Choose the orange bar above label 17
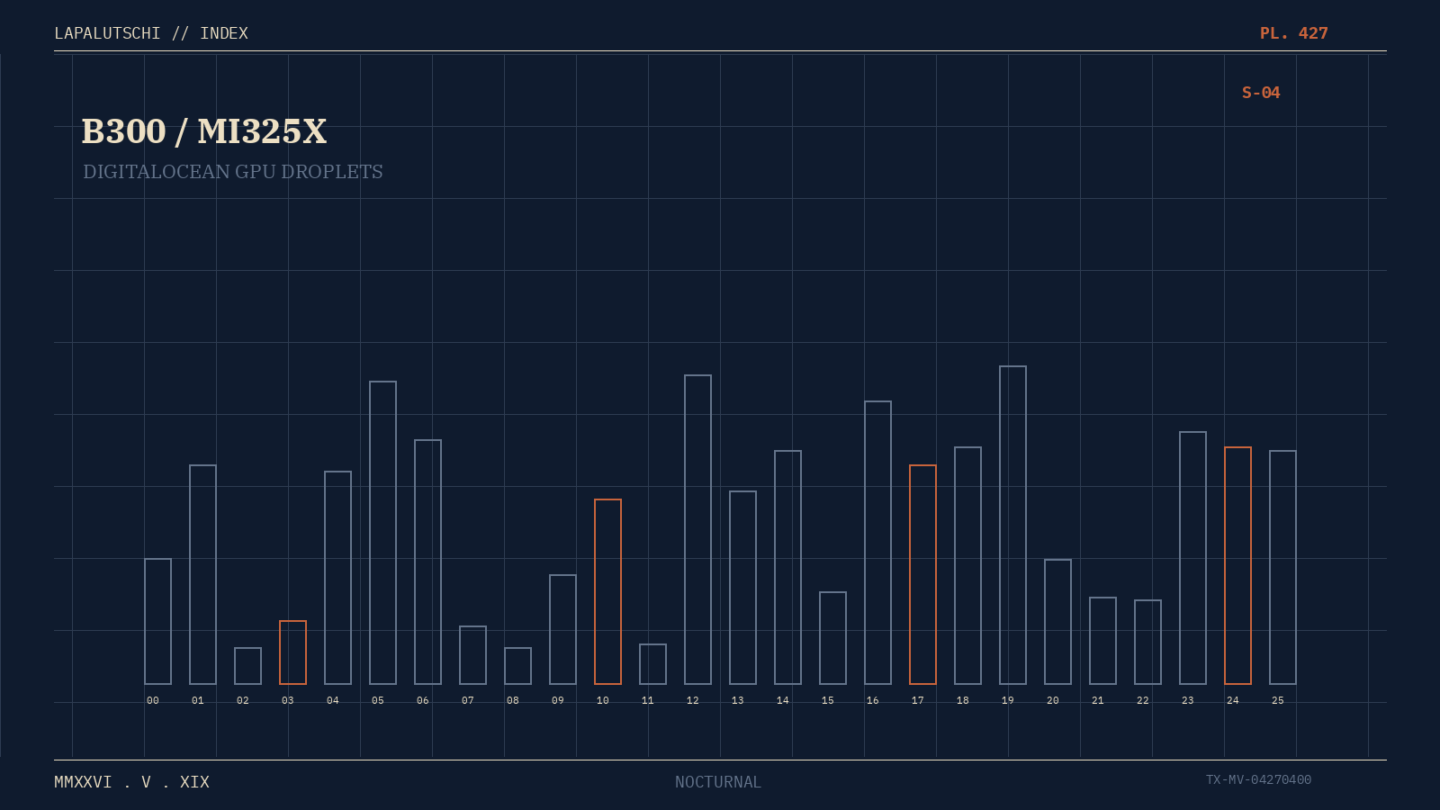The height and width of the screenshot is (810, 1440). pyautogui.click(x=923, y=575)
